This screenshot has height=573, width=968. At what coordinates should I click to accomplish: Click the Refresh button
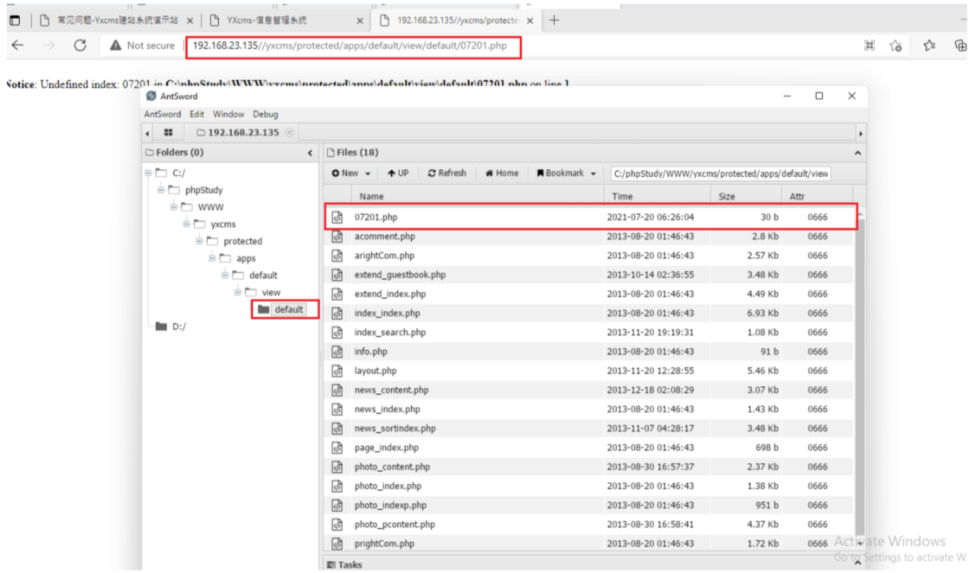pyautogui.click(x=447, y=174)
